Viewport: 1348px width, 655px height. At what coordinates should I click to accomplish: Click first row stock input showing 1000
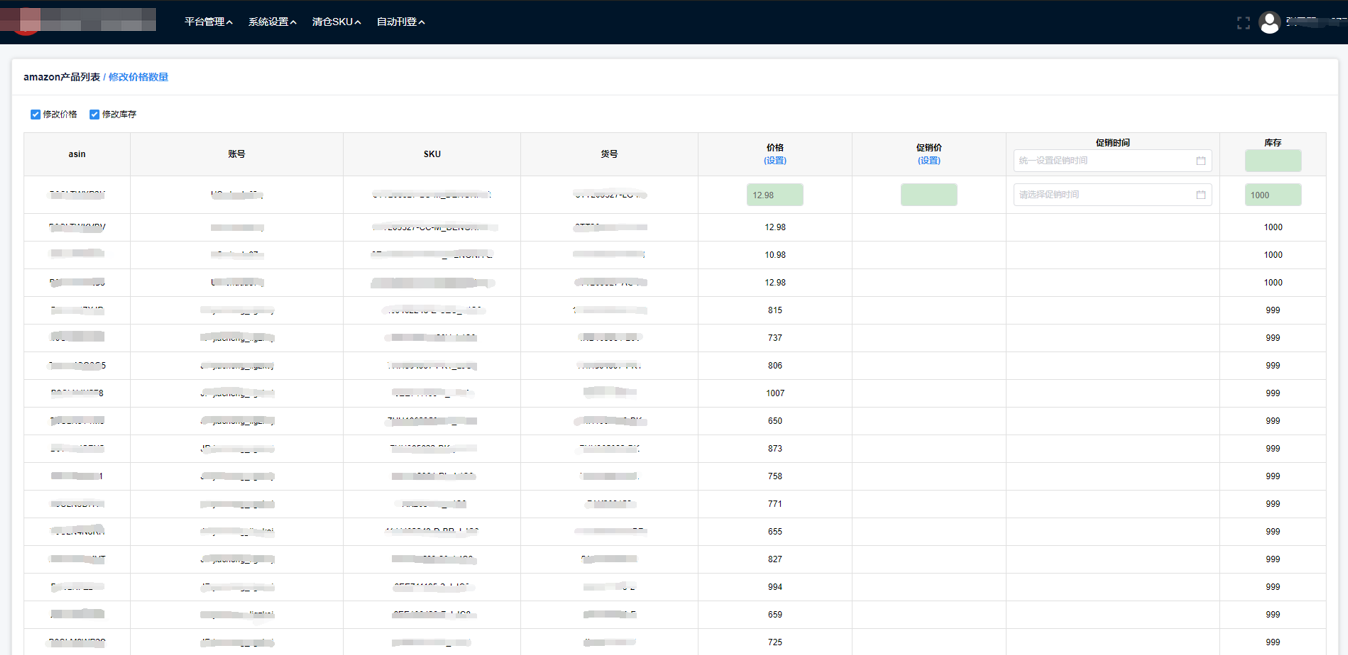(1272, 195)
